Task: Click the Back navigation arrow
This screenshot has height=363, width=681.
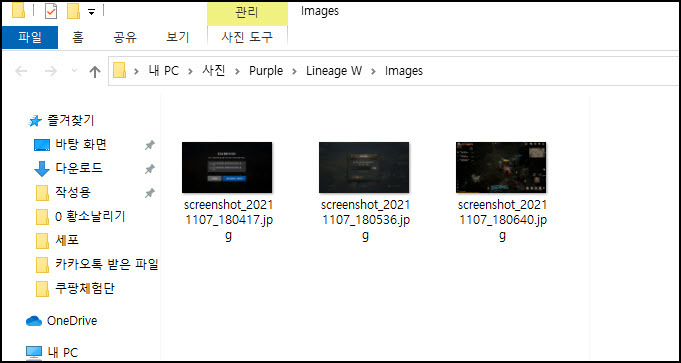Action: [22, 71]
